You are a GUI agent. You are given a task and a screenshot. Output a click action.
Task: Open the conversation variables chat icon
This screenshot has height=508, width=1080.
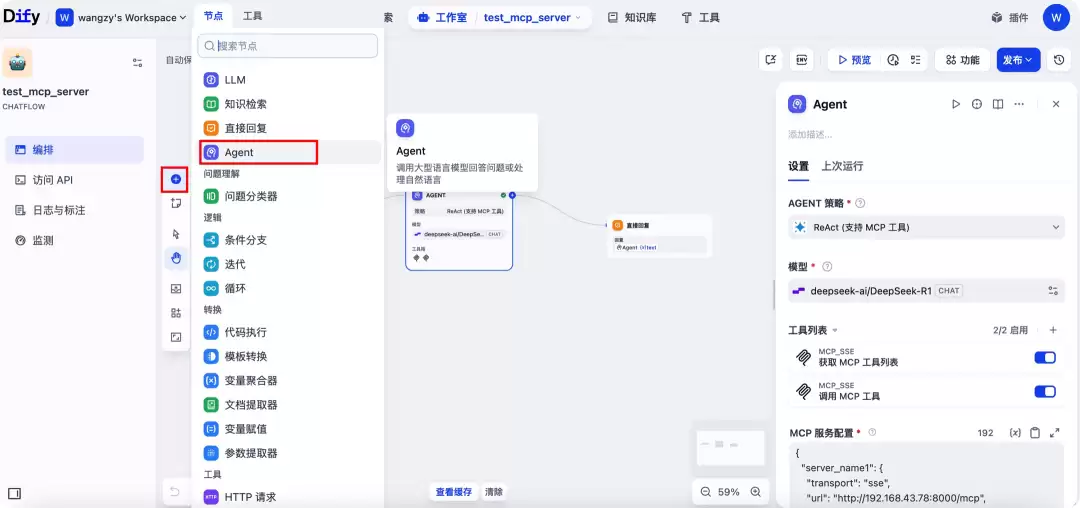[771, 60]
